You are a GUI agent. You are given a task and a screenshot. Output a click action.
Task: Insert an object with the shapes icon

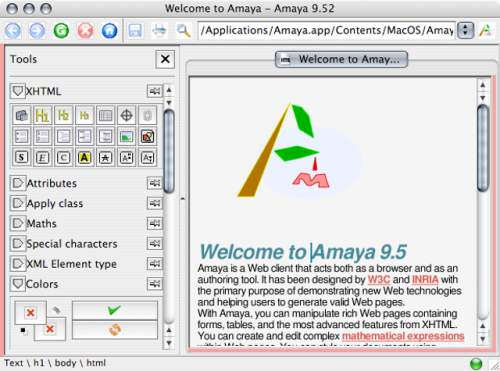coord(147,137)
